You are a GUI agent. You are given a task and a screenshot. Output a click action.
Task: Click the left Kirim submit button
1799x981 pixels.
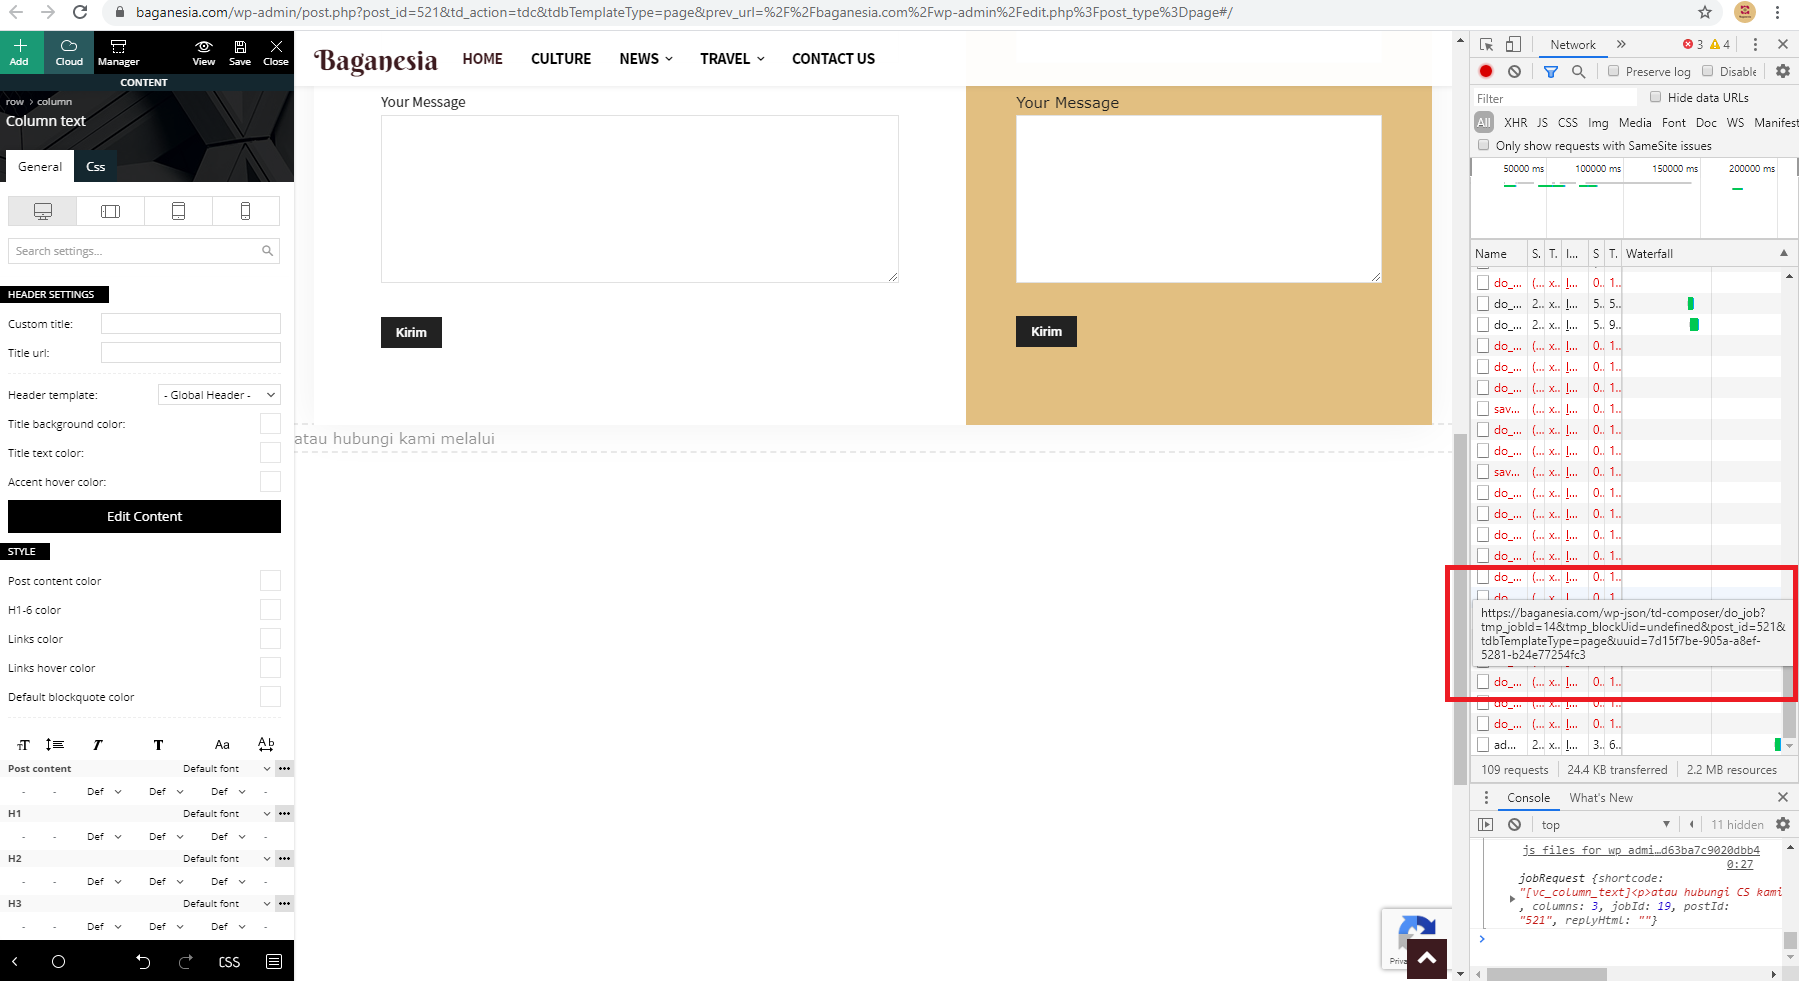411,333
